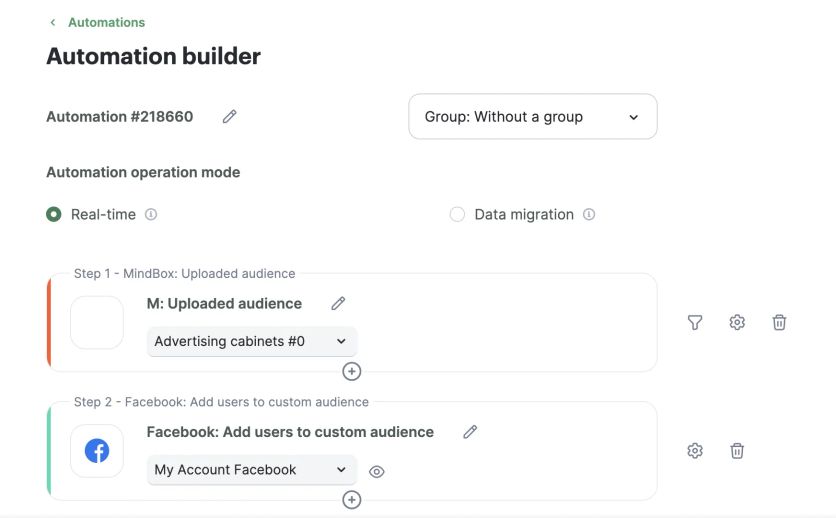This screenshot has height=518, width=836.
Task: Select the Data migration operation mode
Action: point(457,214)
